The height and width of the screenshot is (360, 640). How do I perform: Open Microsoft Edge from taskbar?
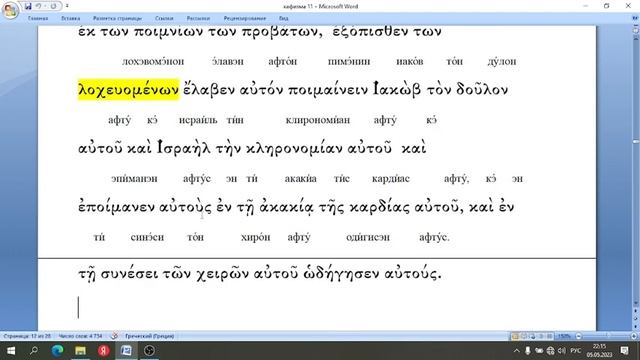[x=57, y=351]
